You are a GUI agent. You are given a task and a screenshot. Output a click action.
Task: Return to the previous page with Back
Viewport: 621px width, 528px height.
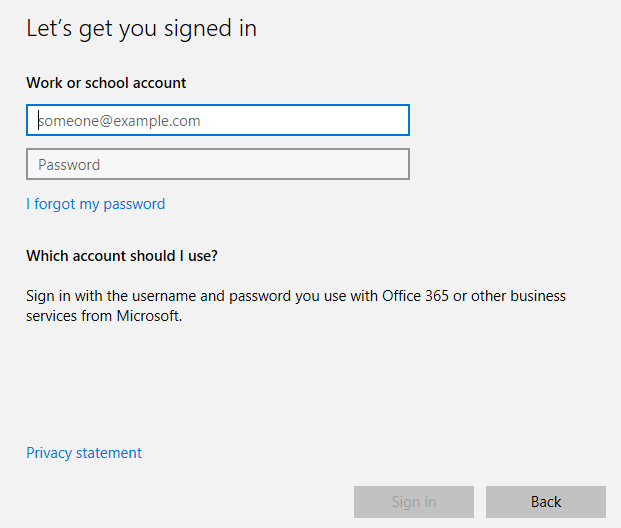546,502
